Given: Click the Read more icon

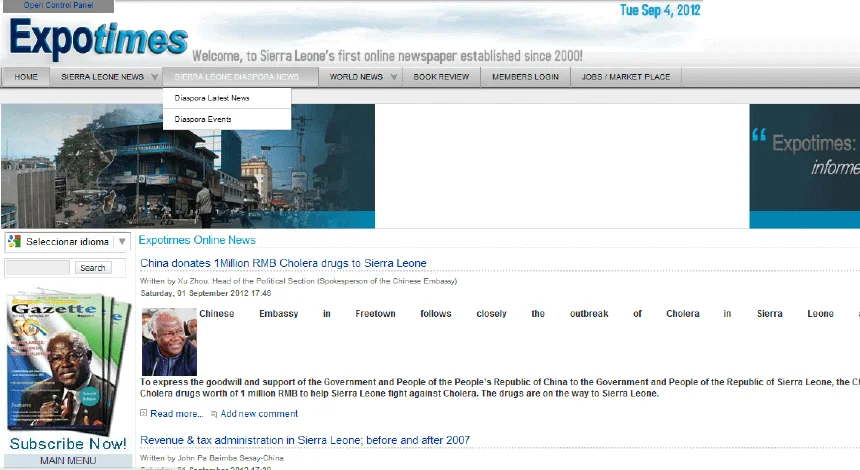Looking at the screenshot, I should [x=143, y=413].
